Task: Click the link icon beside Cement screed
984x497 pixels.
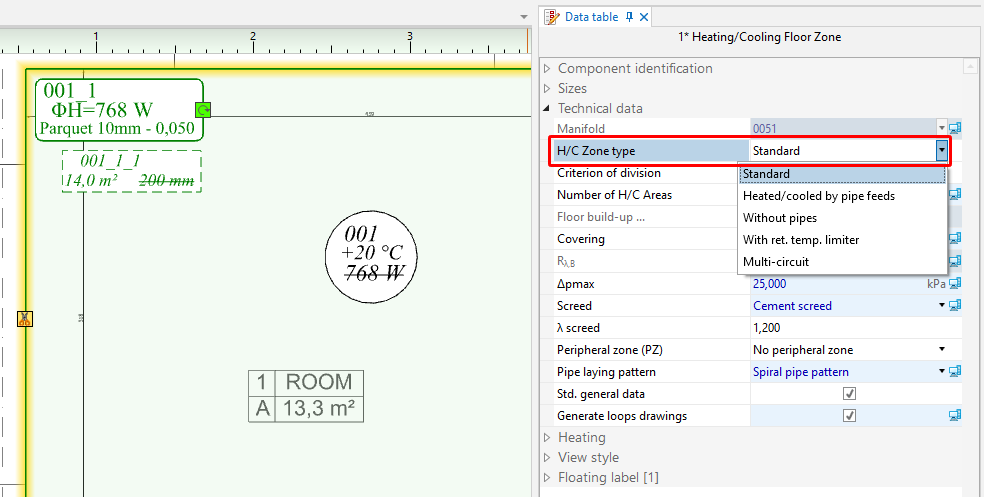Action: (955, 306)
